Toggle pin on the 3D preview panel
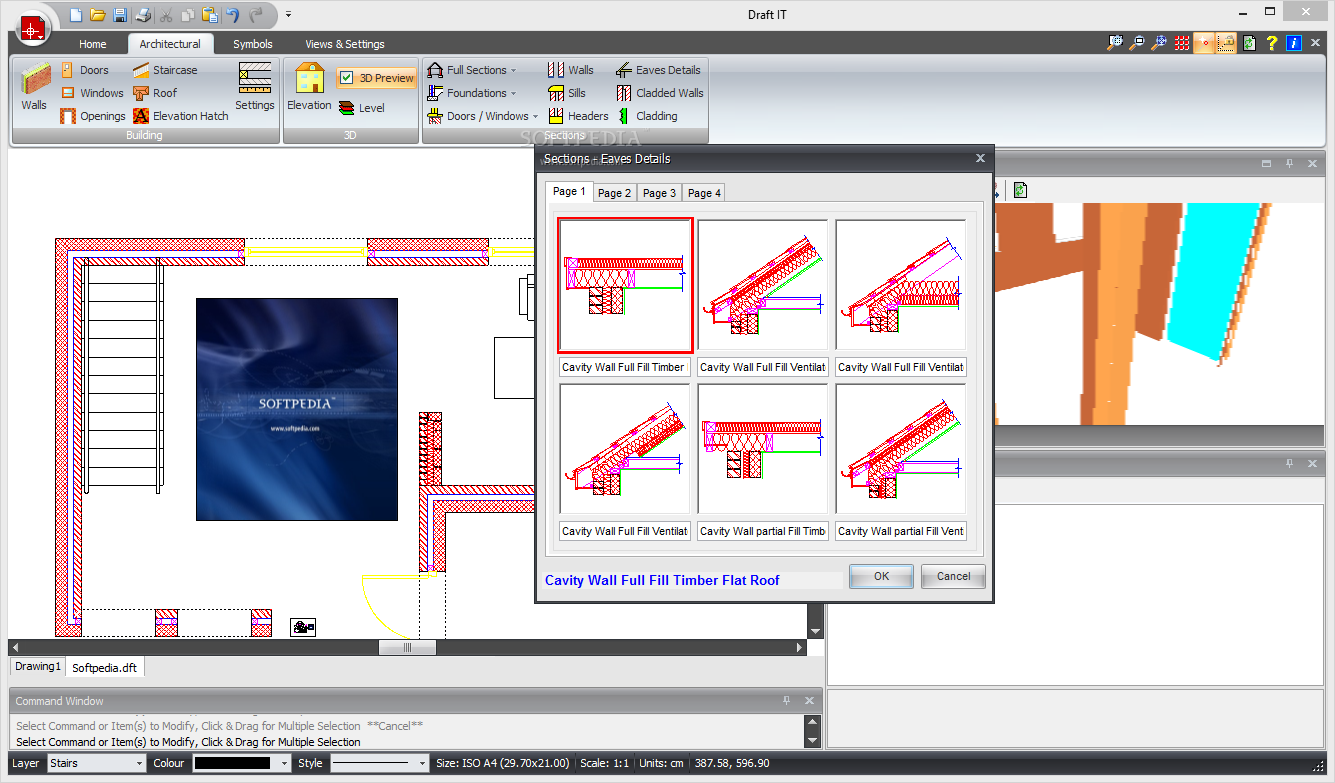Viewport: 1335px width, 783px height. pyautogui.click(x=1290, y=163)
